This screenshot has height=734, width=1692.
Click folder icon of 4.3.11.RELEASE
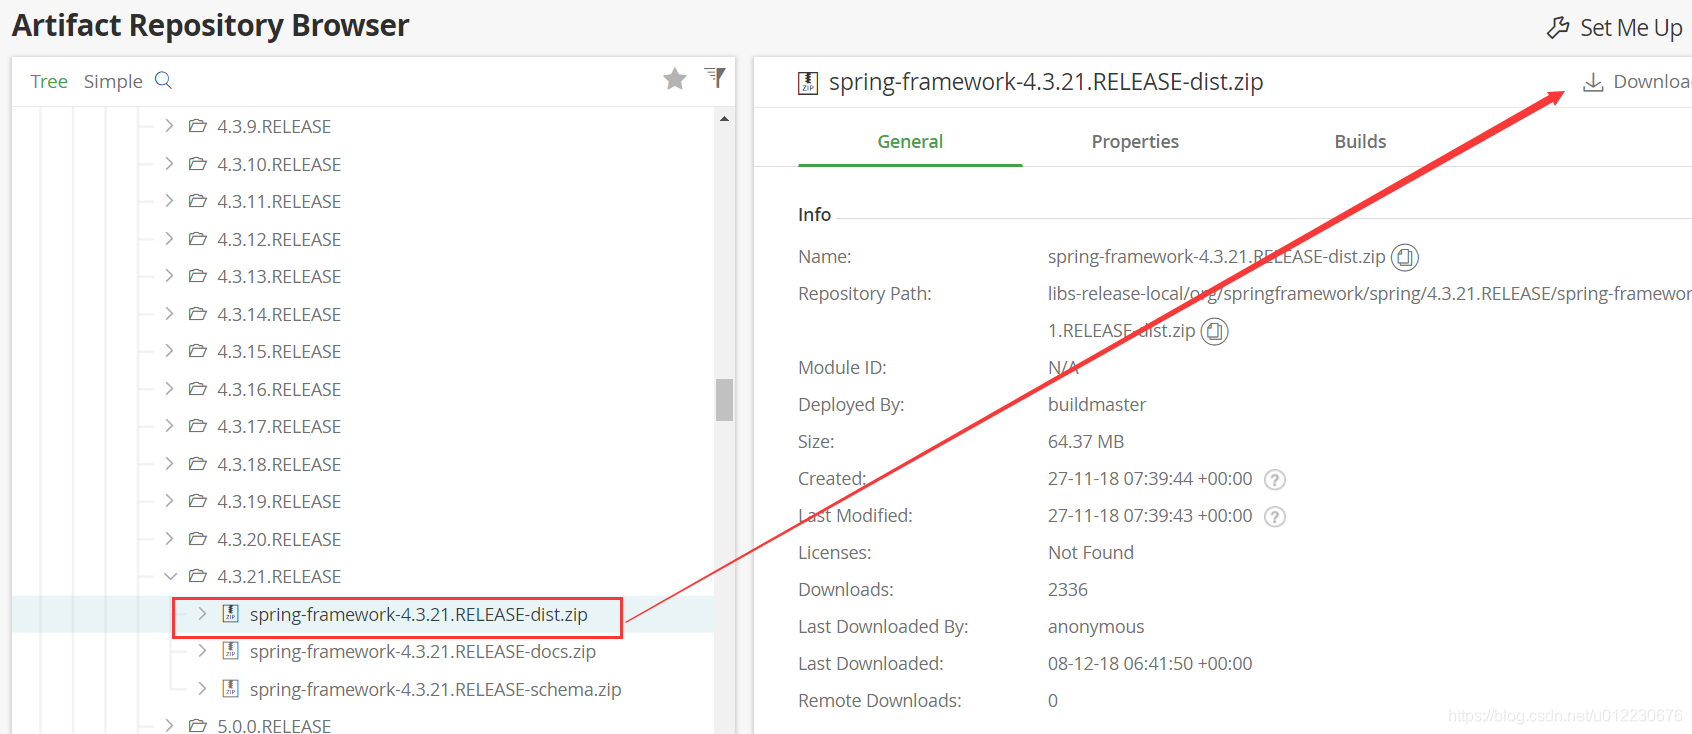tap(198, 201)
